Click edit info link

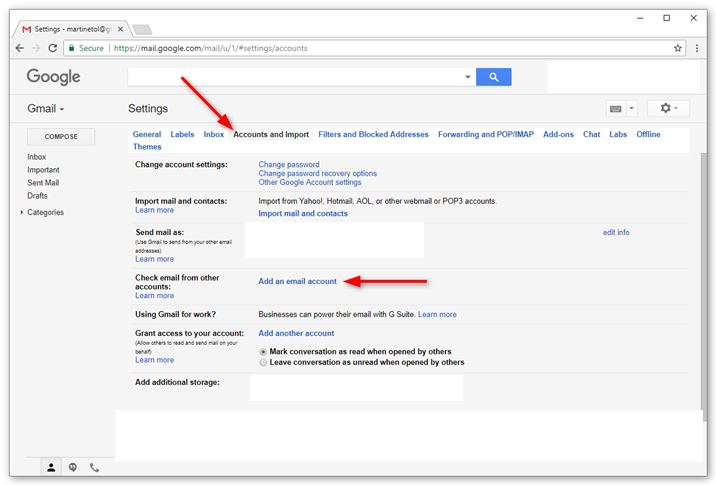[616, 232]
